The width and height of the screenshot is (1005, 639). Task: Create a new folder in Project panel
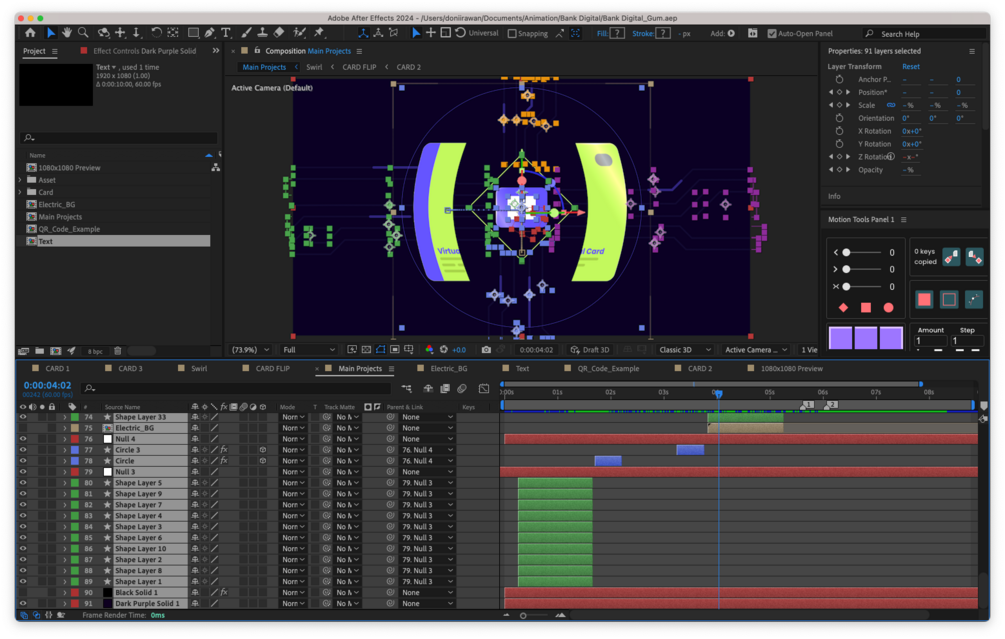tap(40, 351)
